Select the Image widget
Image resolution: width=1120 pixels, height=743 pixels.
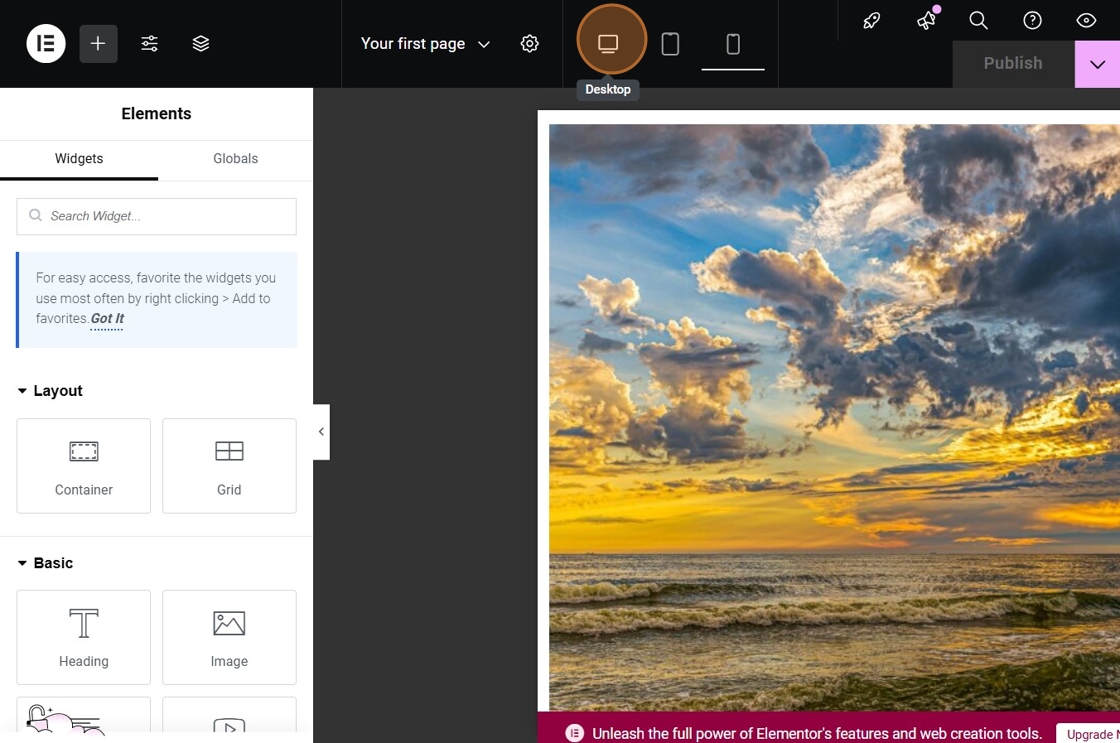point(229,637)
